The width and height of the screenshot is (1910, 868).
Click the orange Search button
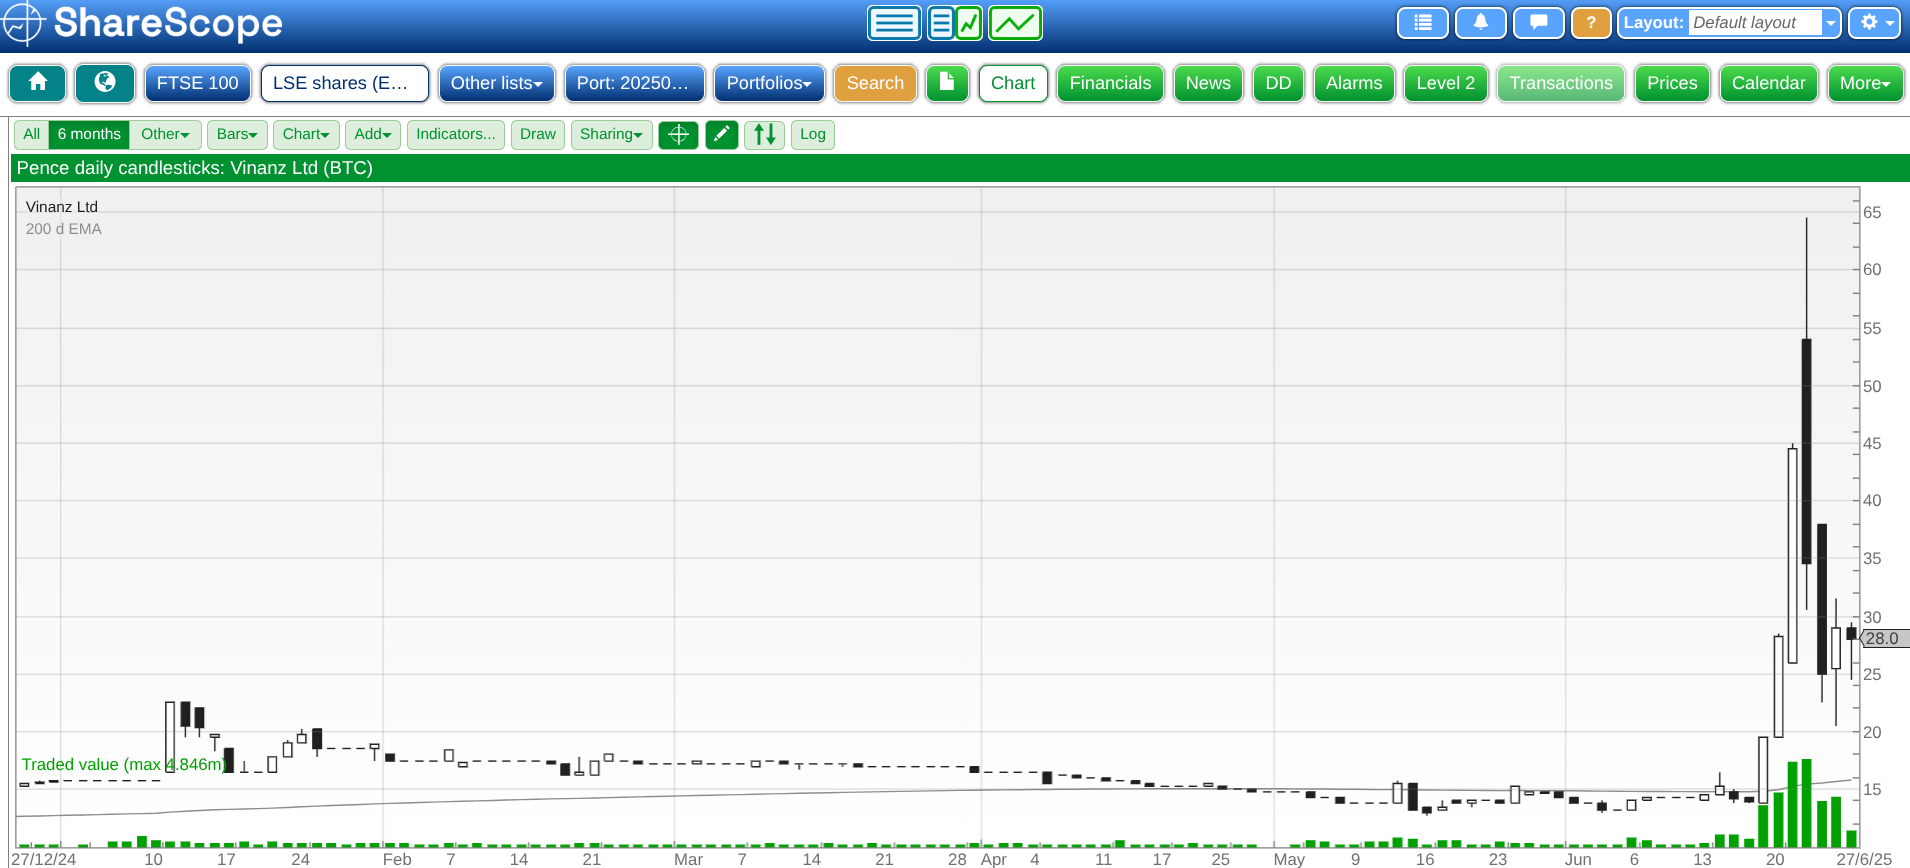click(875, 83)
